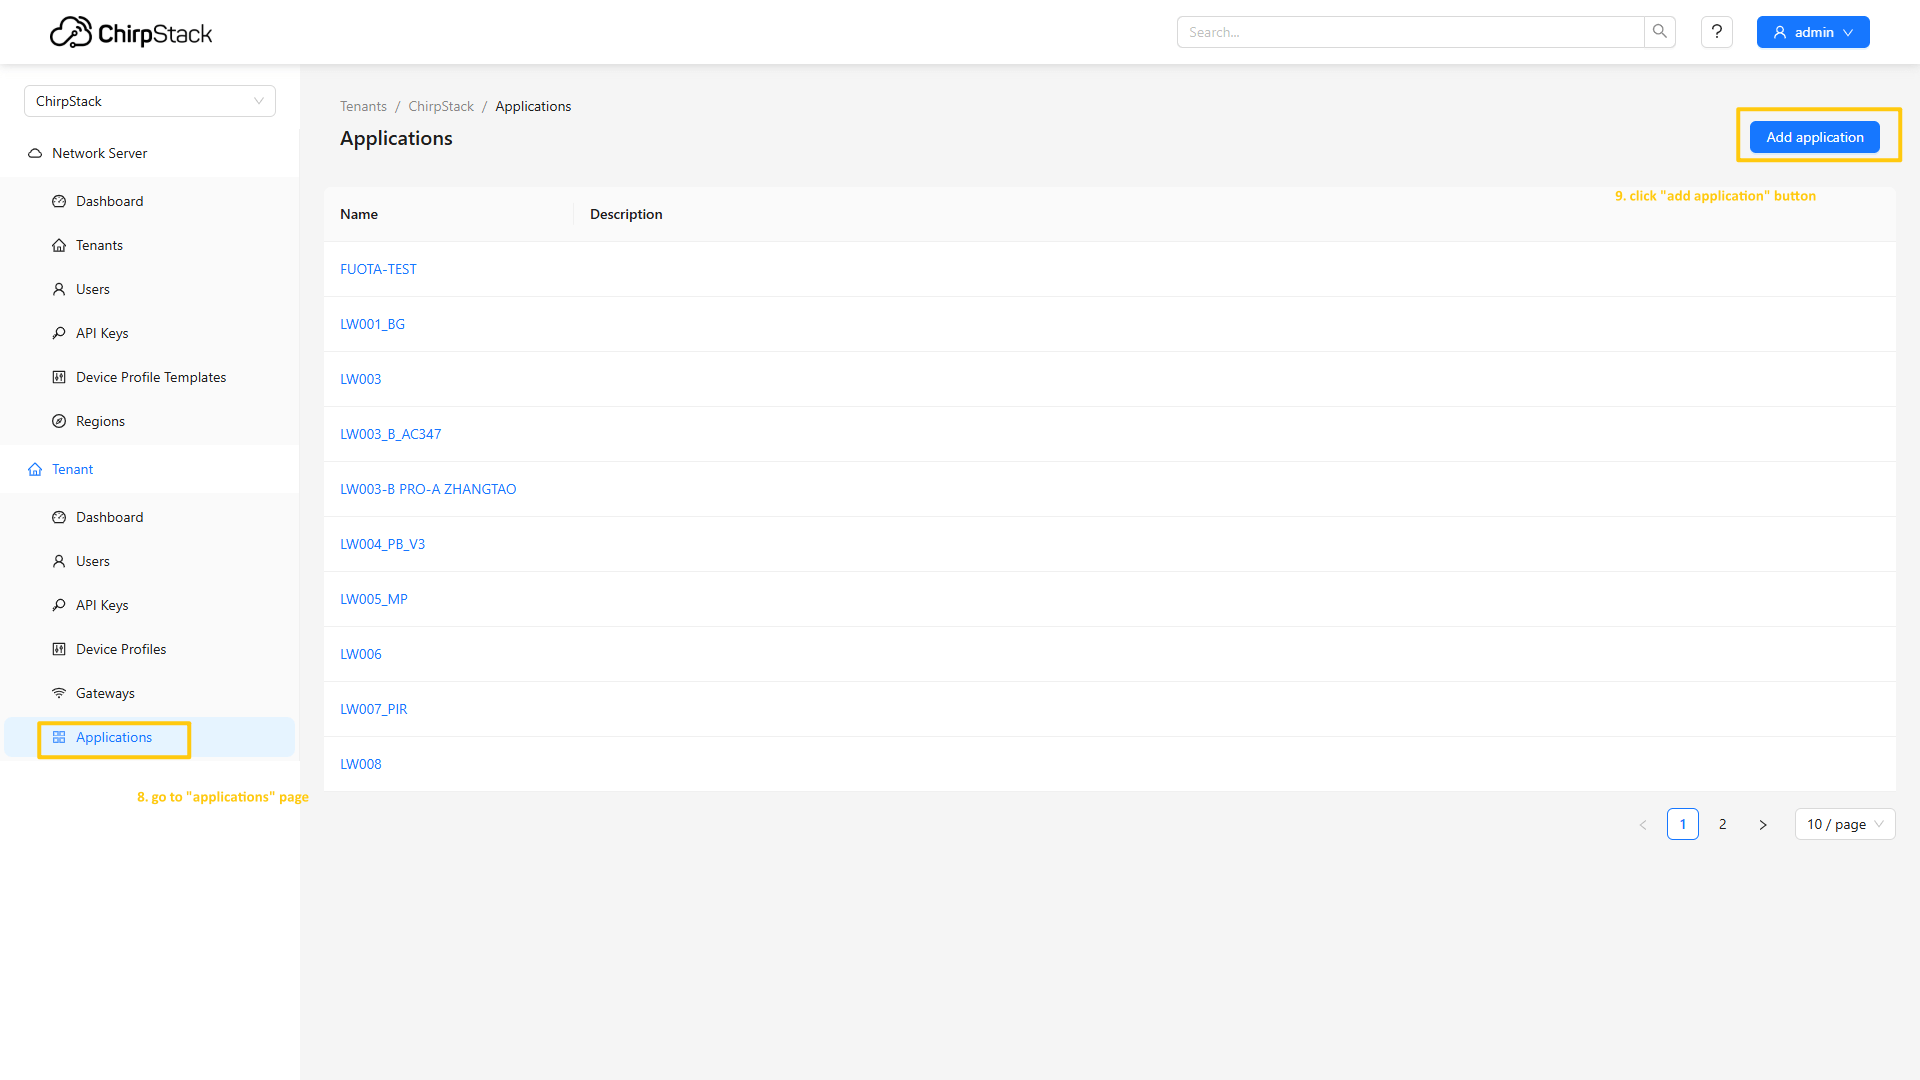
Task: Open the 10 / page size dropdown
Action: tap(1844, 824)
